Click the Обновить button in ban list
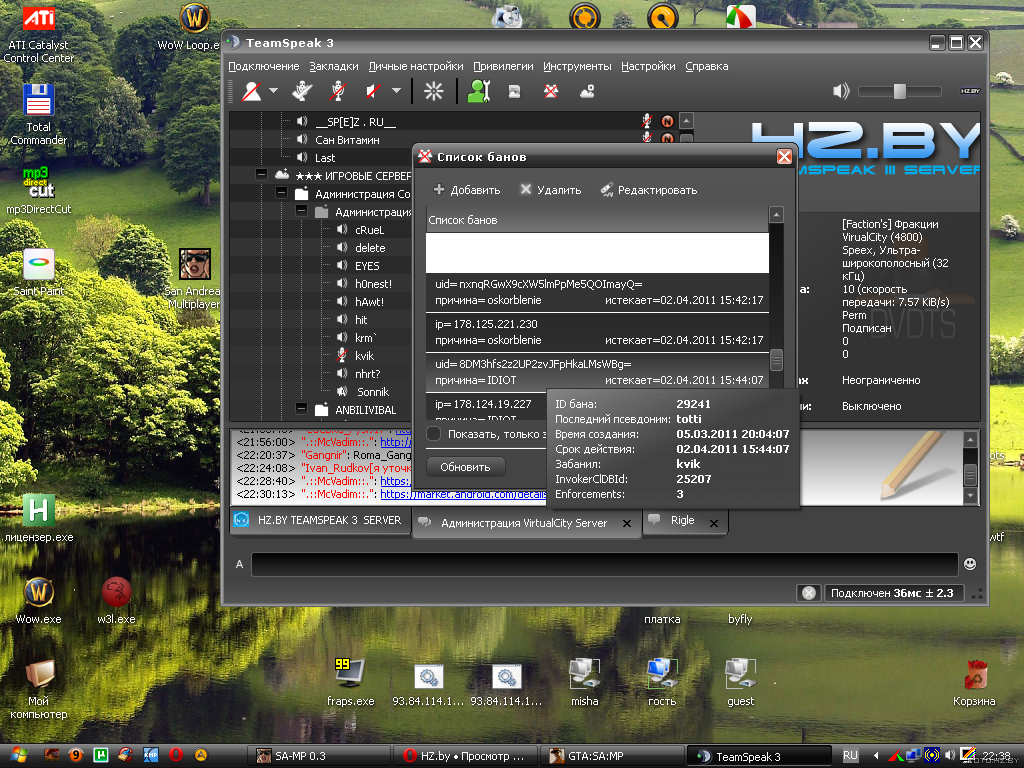Screen dimensions: 1024x768 pyautogui.click(x=465, y=467)
